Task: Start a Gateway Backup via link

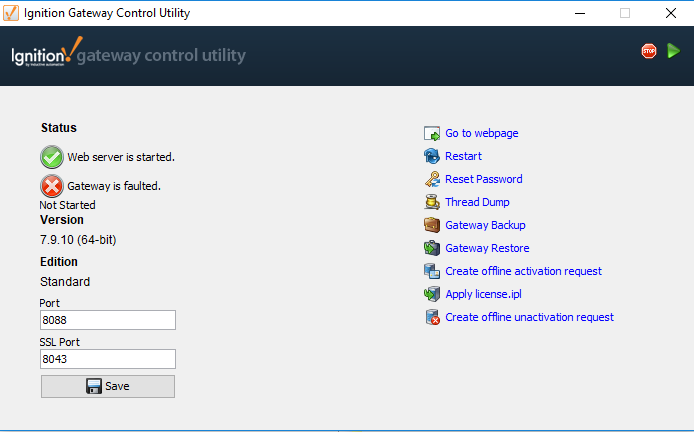Action: 485,225
